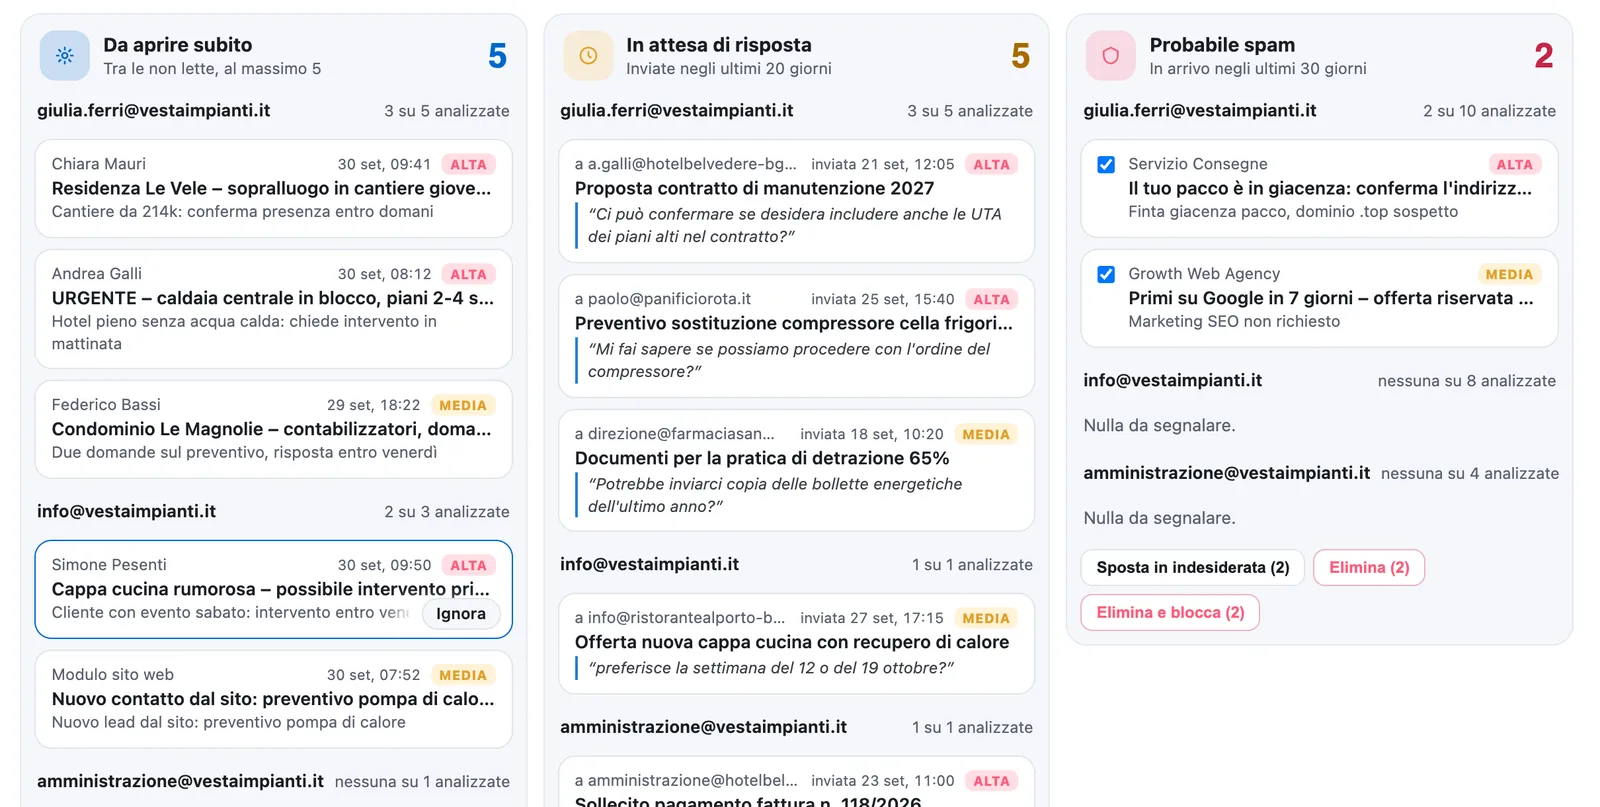Open the Modulo sito web lead email
Image resolution: width=1600 pixels, height=807 pixels.
273,699
